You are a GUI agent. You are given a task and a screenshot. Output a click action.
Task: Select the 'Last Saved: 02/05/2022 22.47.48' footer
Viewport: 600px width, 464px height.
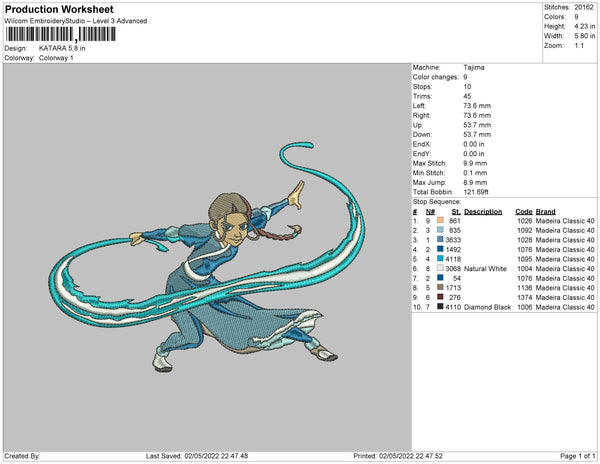(x=197, y=456)
